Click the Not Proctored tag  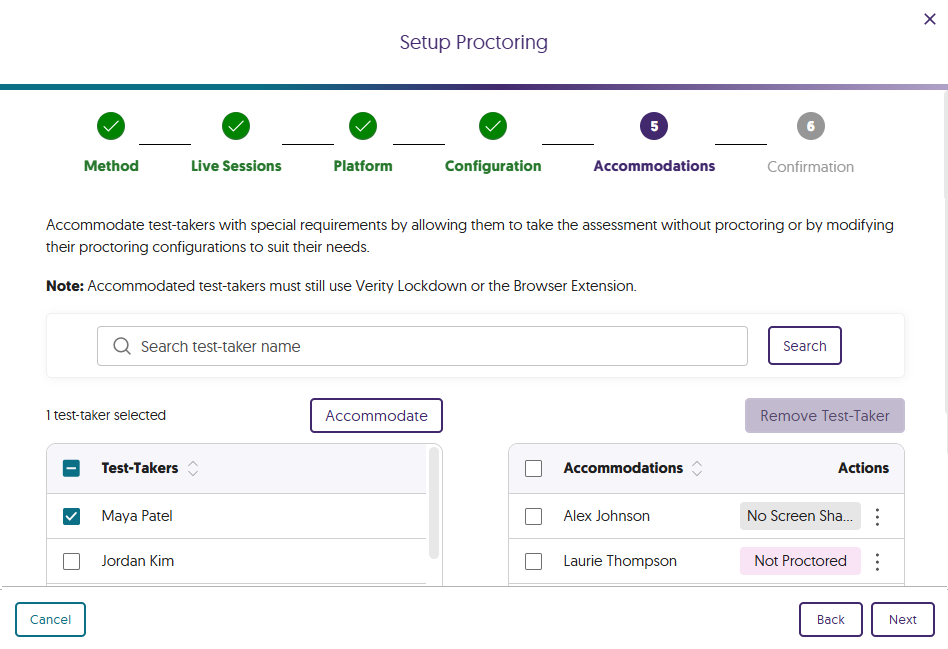[x=800, y=561]
